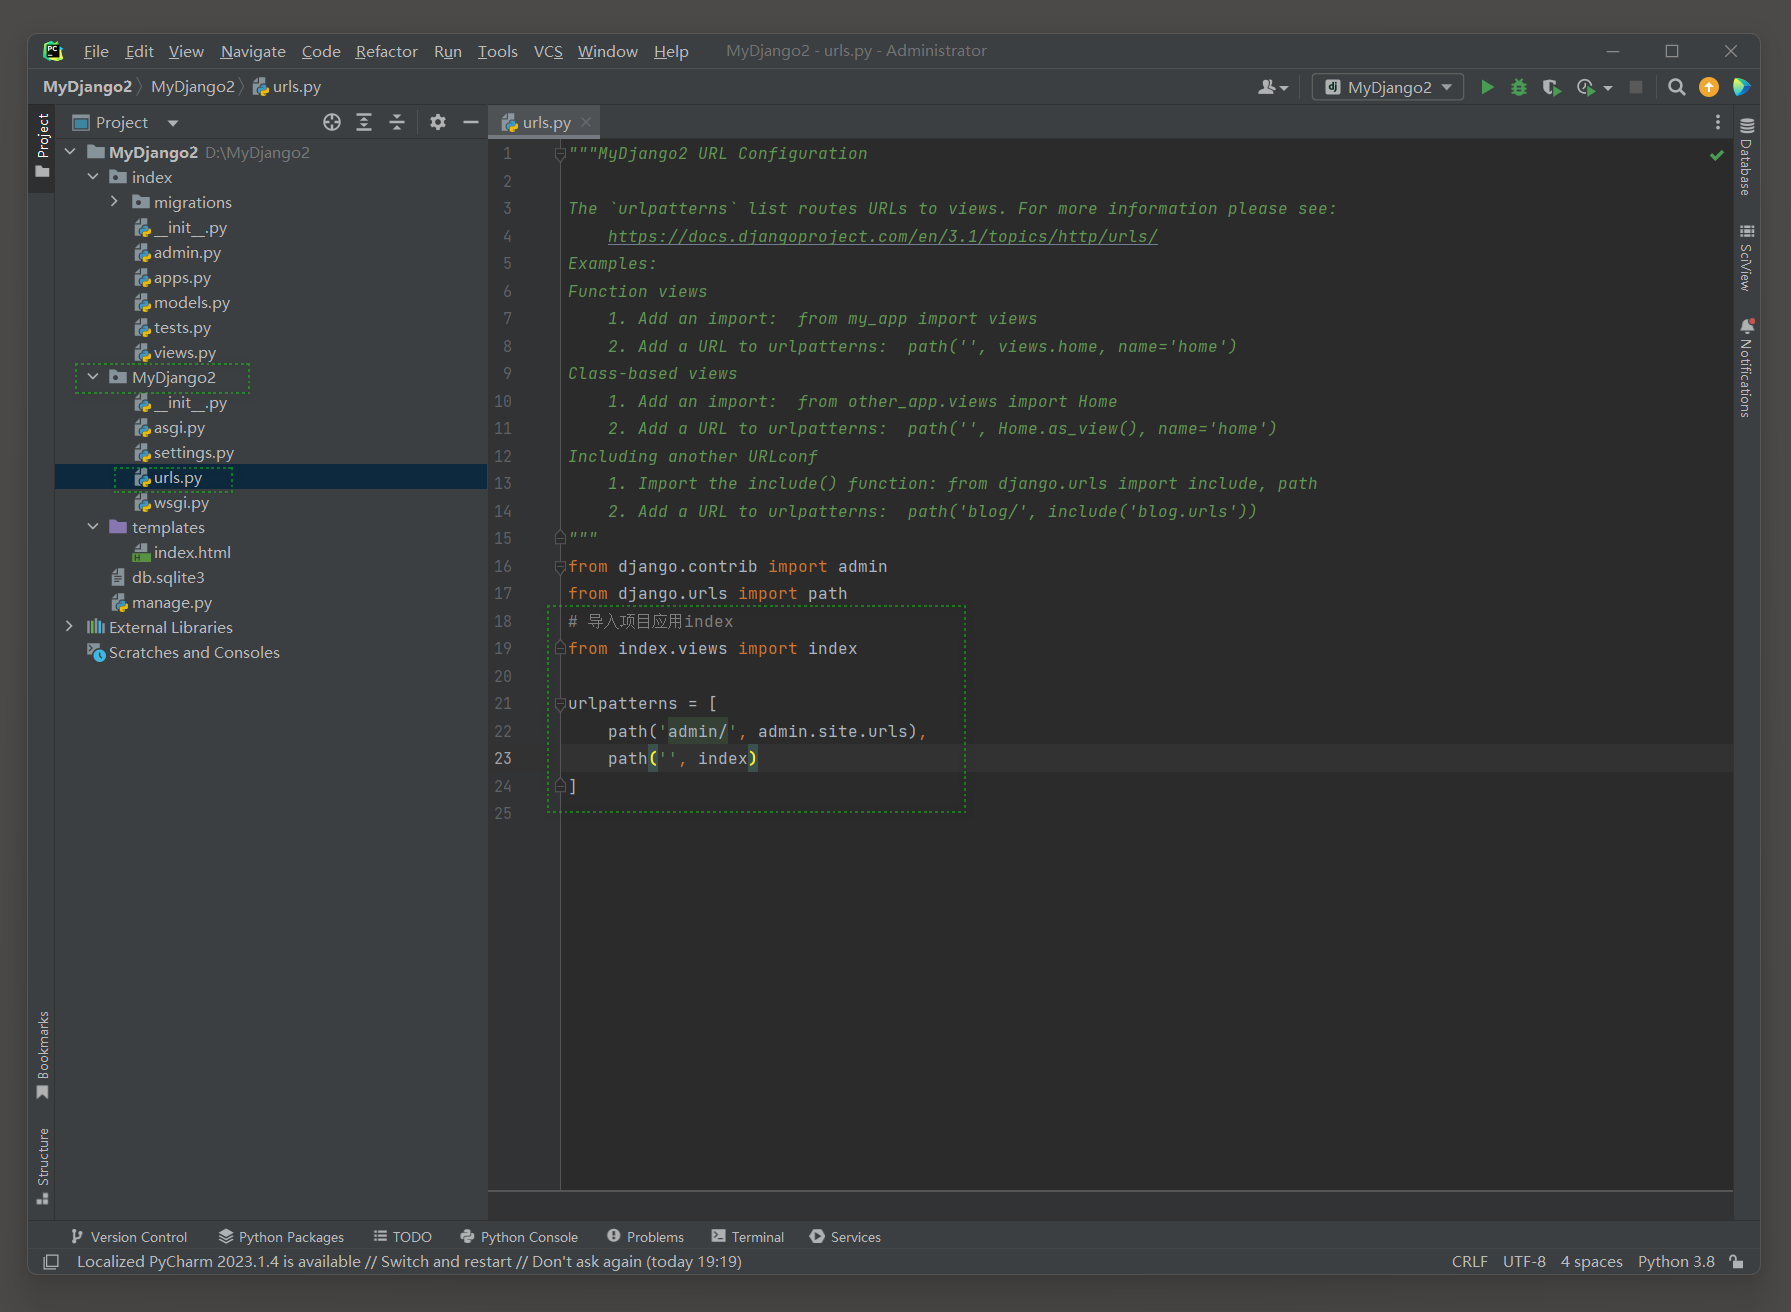Click the 4 spaces indent setting

click(x=1591, y=1262)
